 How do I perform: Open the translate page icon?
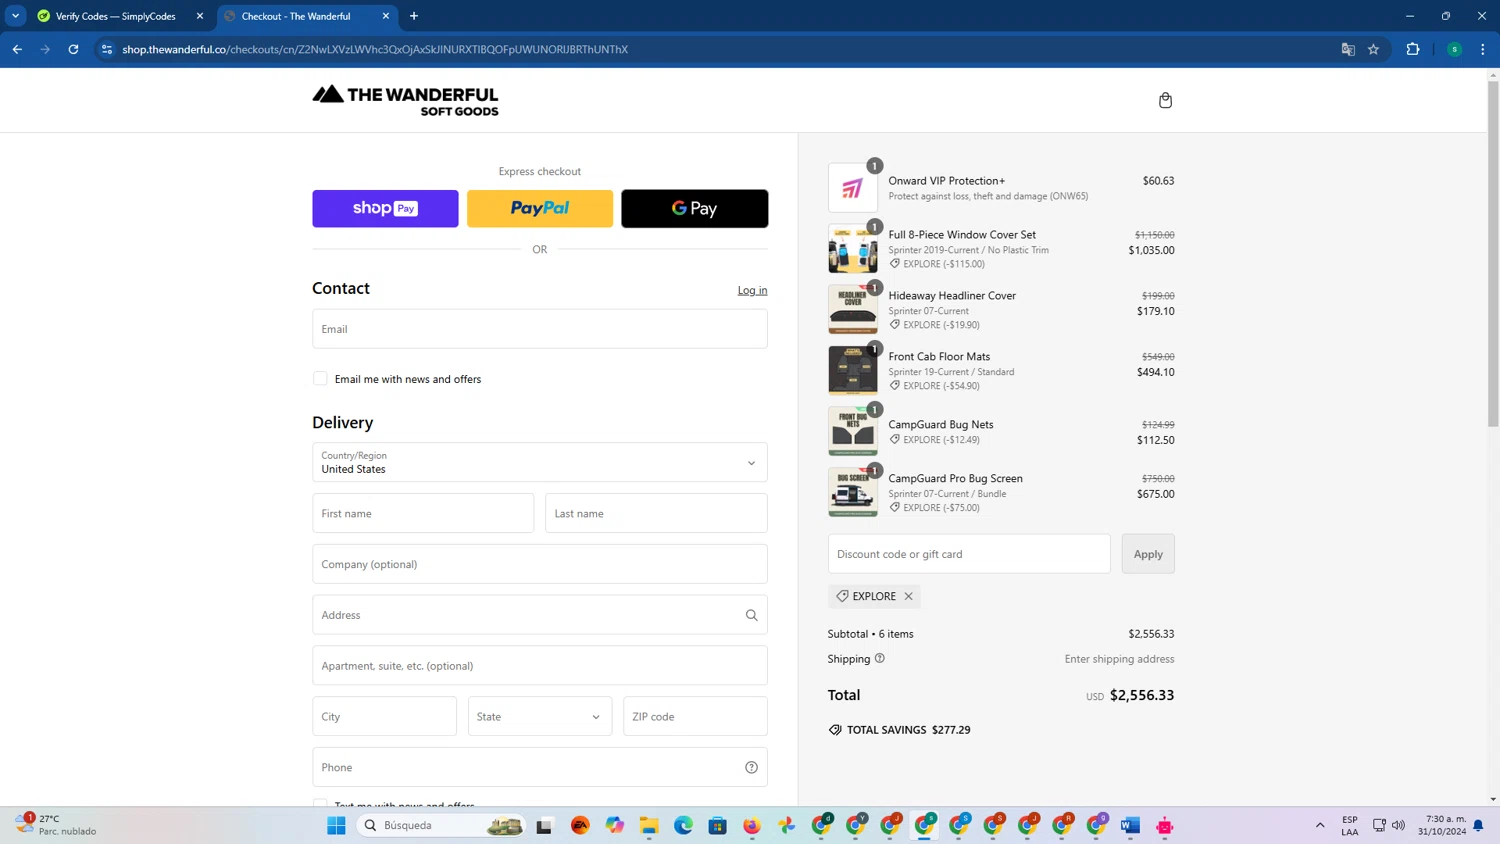pyautogui.click(x=1348, y=49)
